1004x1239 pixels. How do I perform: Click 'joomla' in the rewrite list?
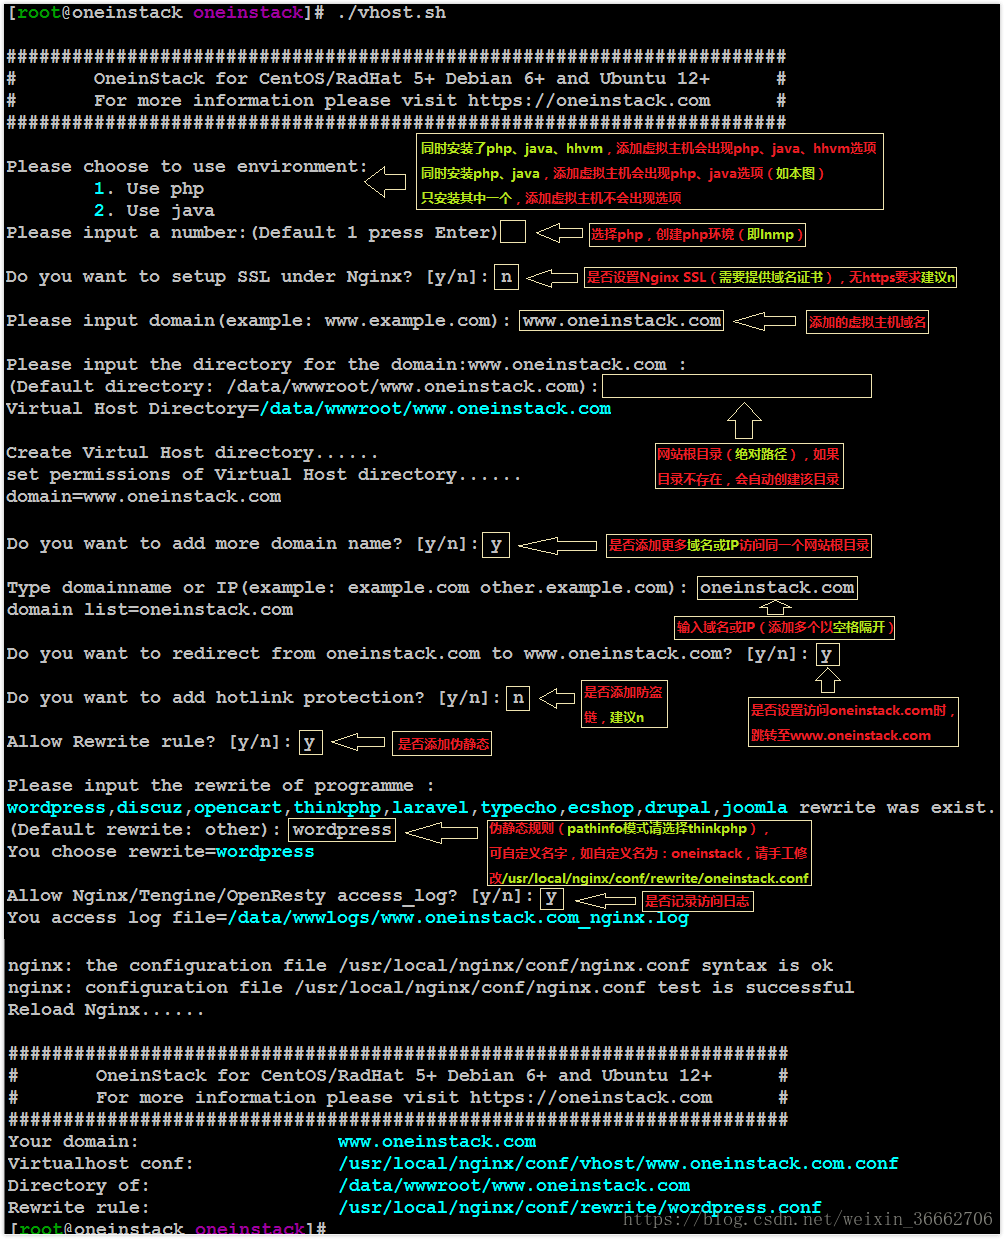(755, 808)
